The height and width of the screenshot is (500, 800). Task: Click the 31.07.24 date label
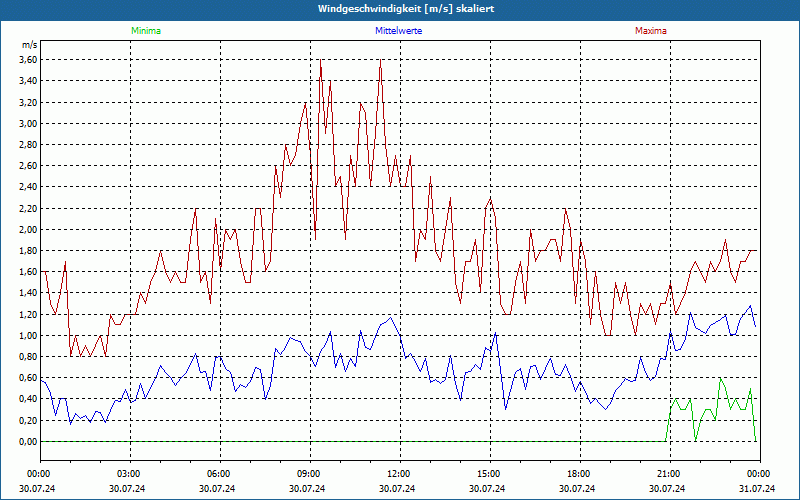click(x=757, y=488)
